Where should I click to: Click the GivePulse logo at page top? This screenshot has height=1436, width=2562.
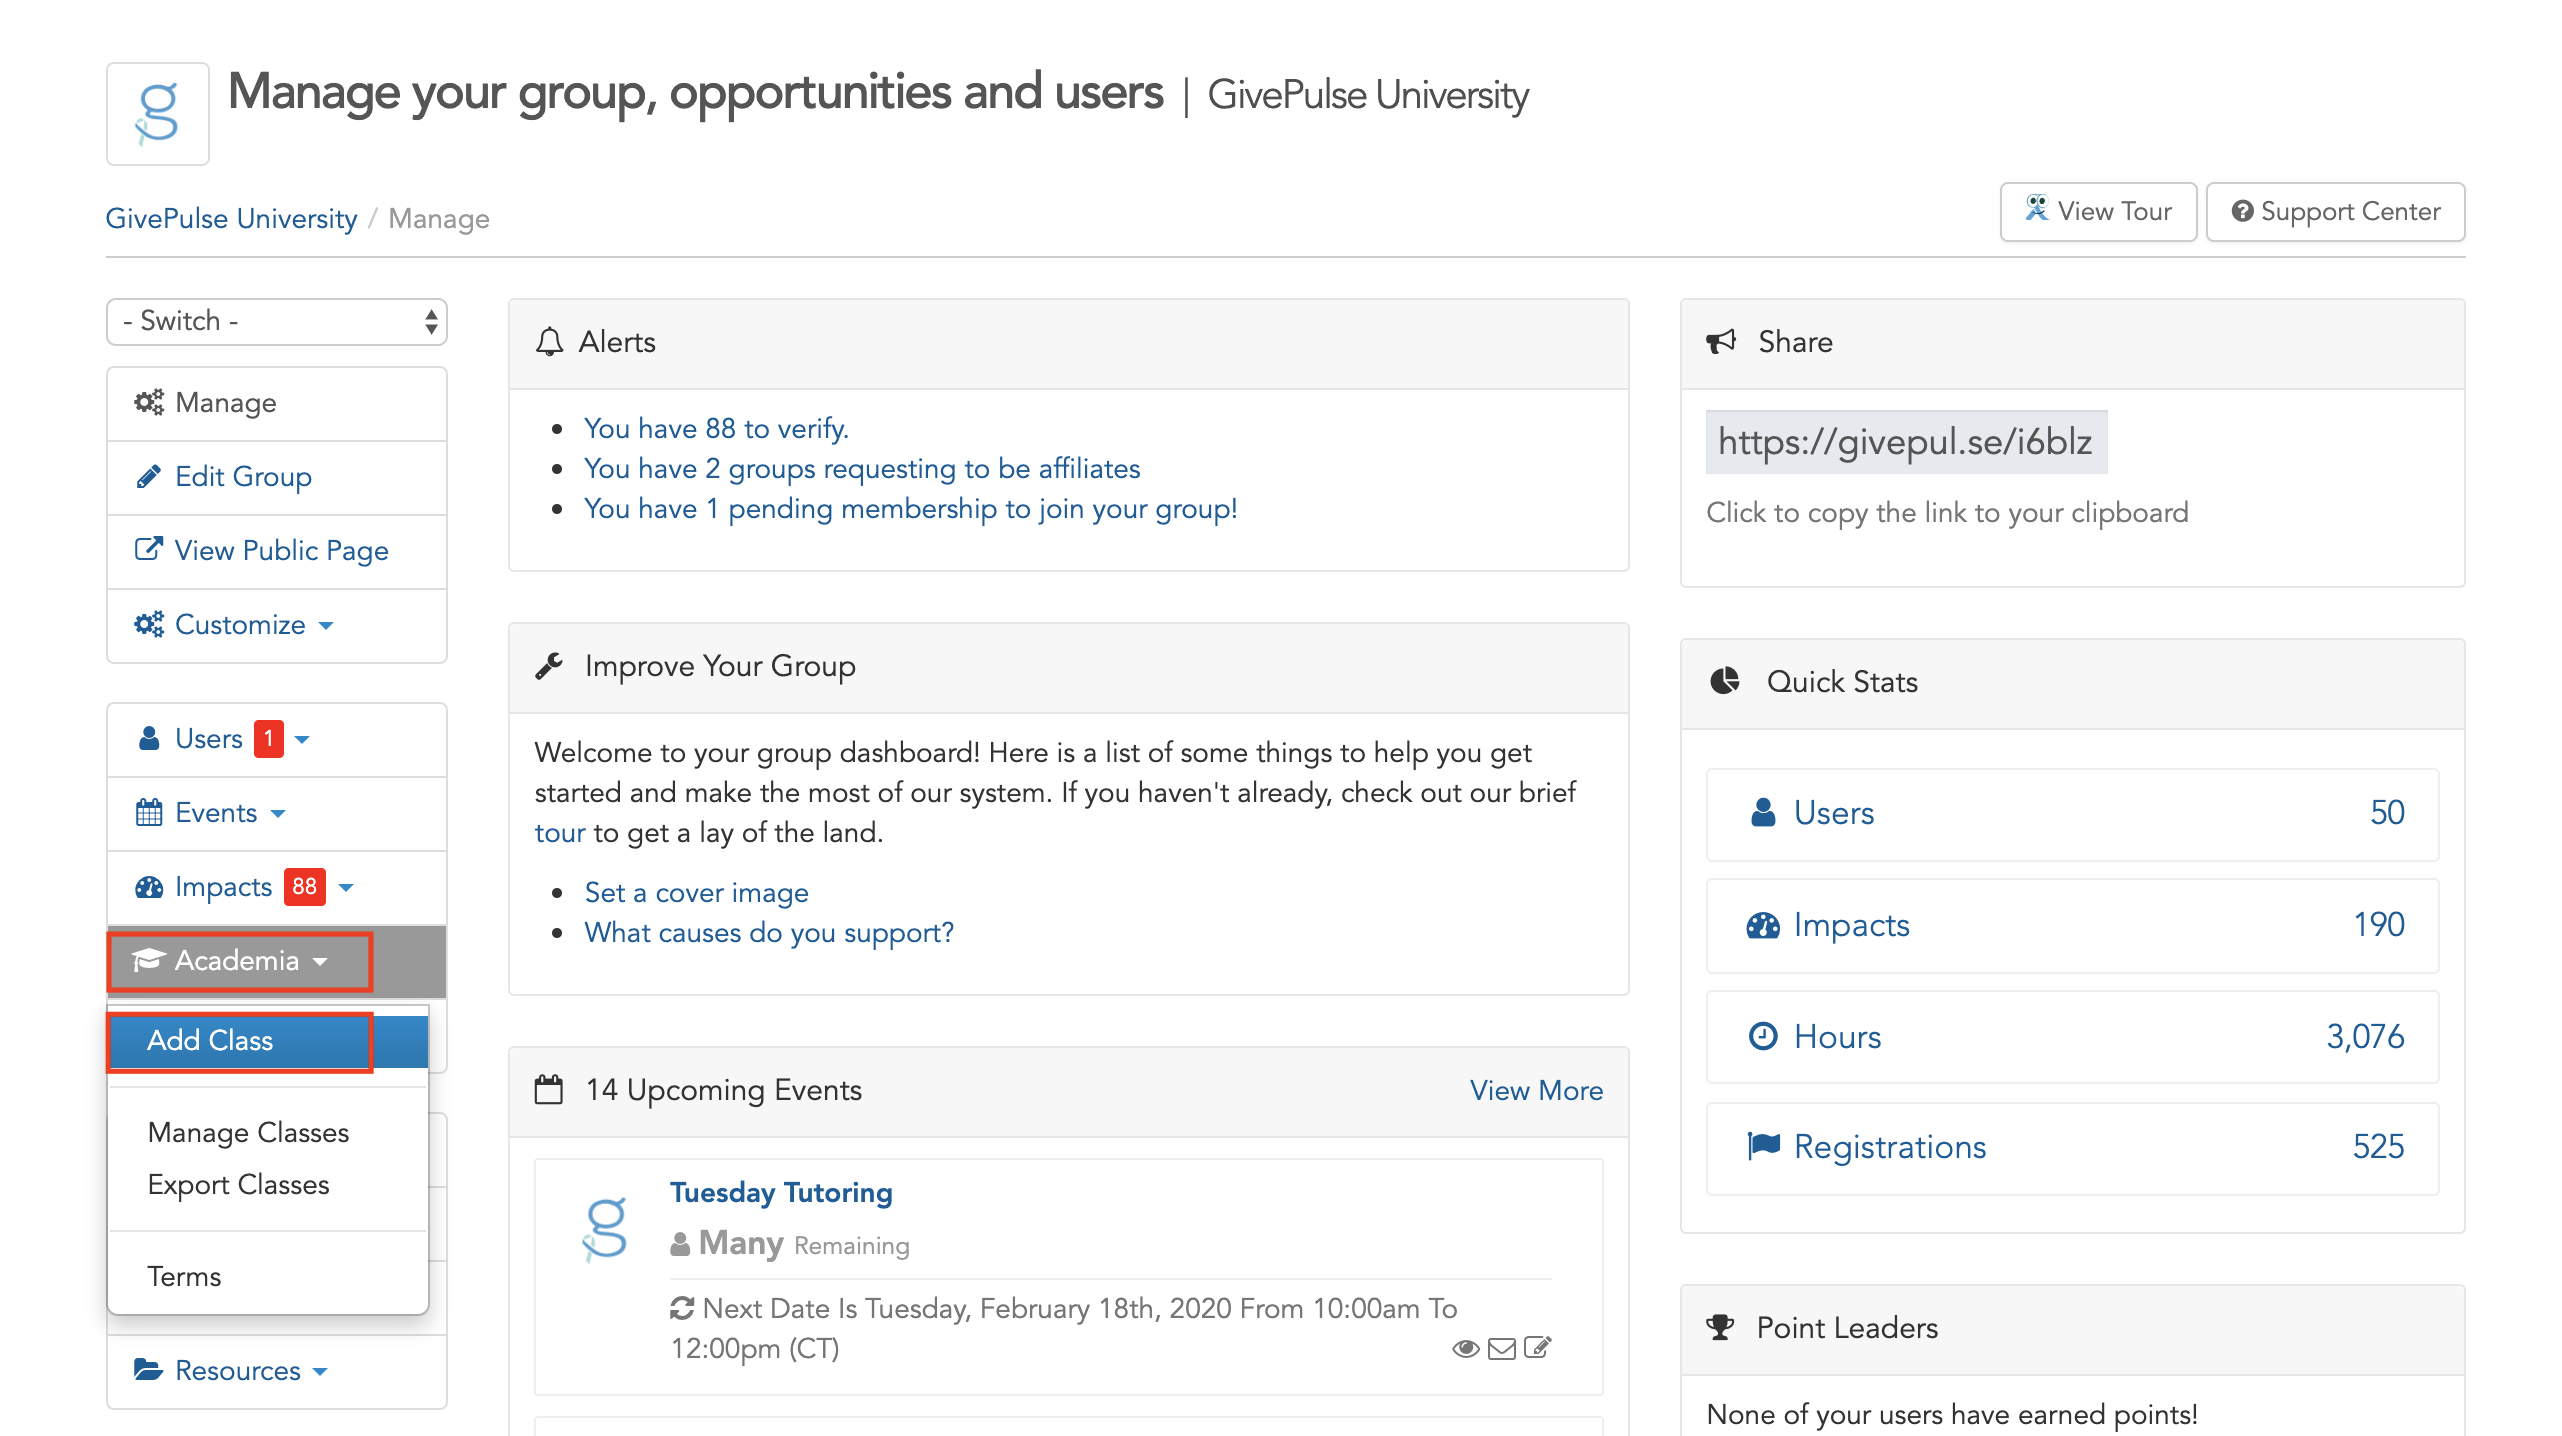[x=158, y=114]
